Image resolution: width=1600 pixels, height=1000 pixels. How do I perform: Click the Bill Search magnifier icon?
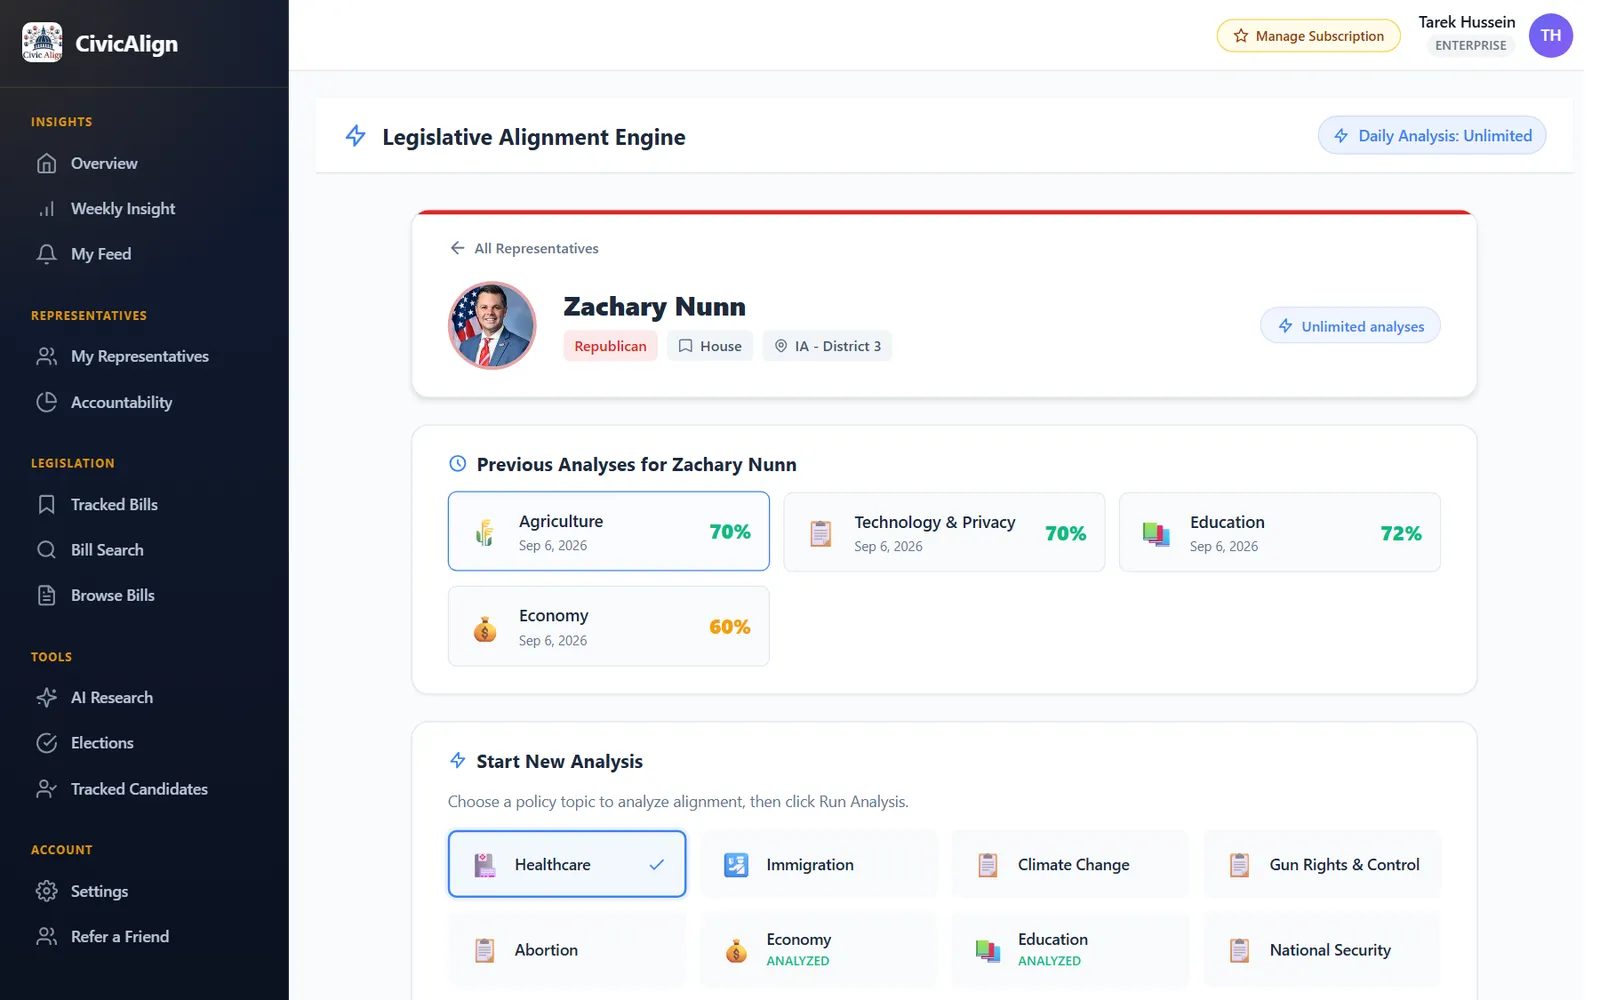tap(46, 550)
